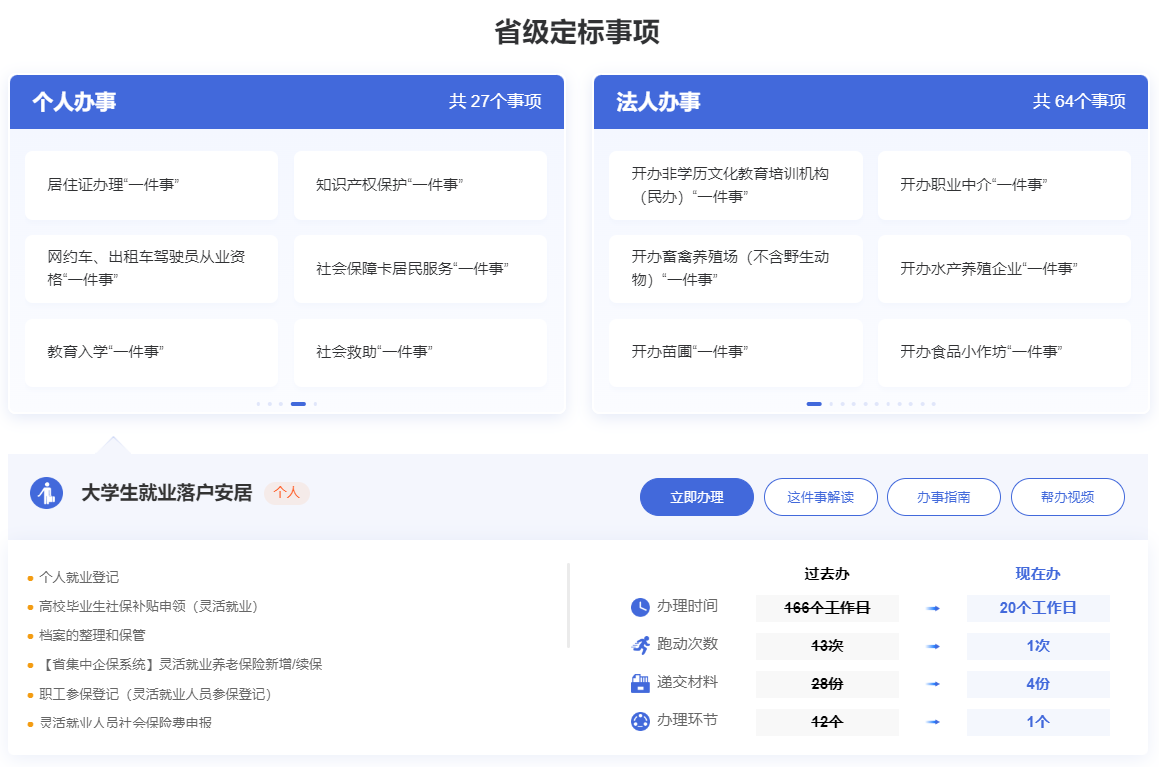Click the 递交材料 folder icon
This screenshot has width=1159, height=767.
pos(640,683)
